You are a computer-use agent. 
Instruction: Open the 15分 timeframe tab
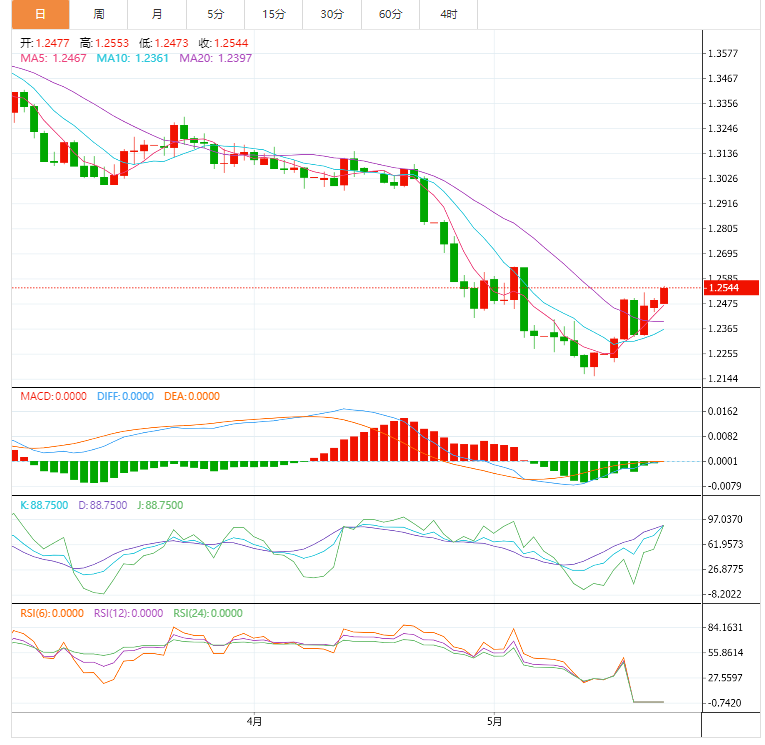coord(273,14)
